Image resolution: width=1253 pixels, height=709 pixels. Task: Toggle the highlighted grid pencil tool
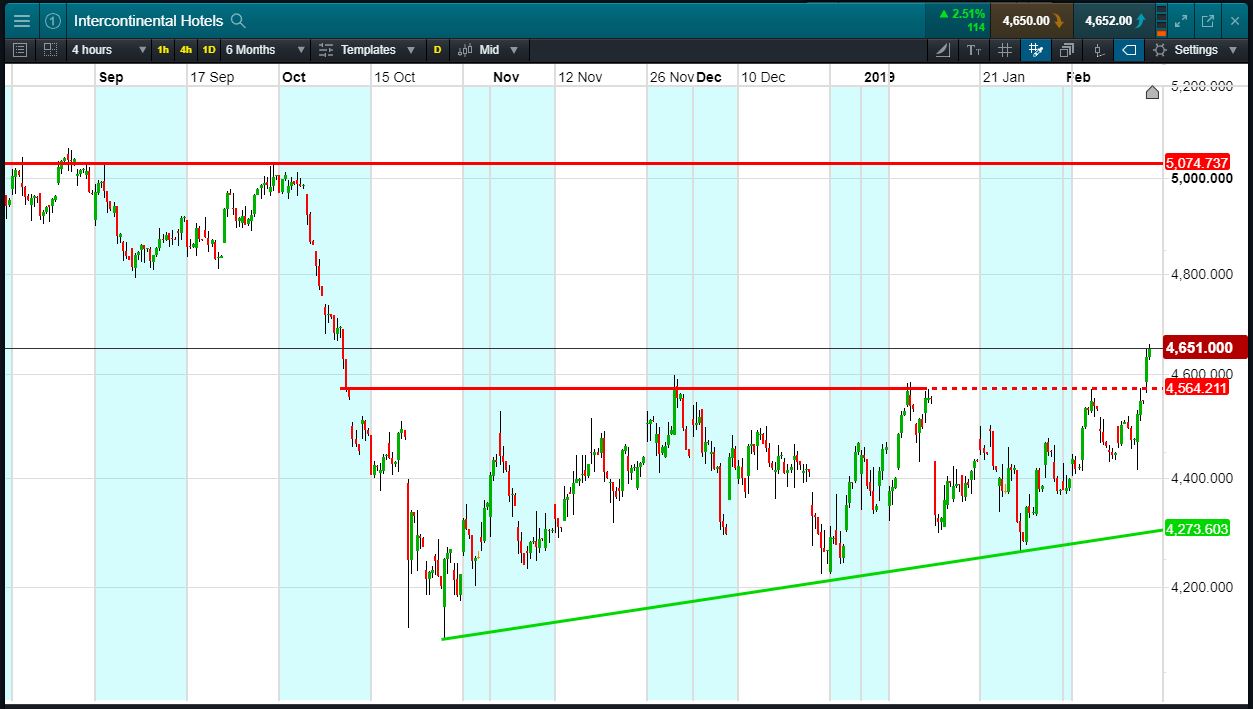point(1035,49)
